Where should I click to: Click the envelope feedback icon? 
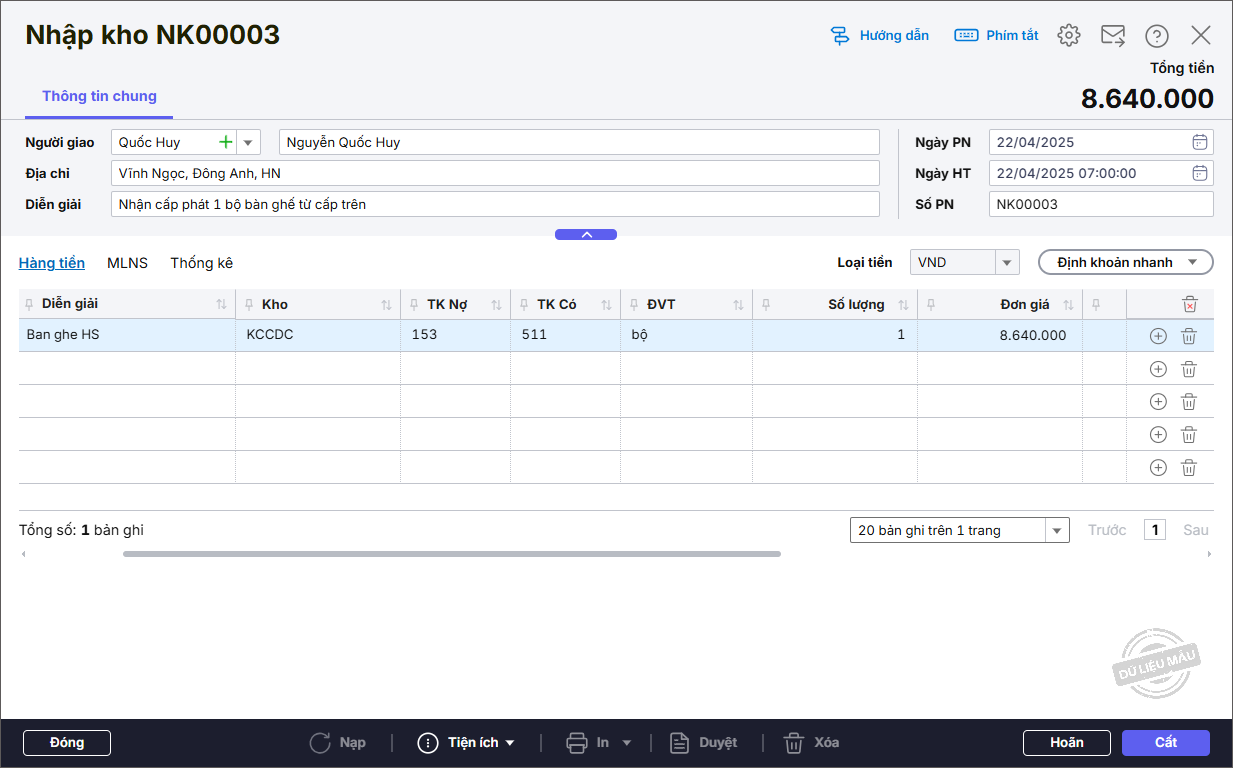coord(1113,36)
